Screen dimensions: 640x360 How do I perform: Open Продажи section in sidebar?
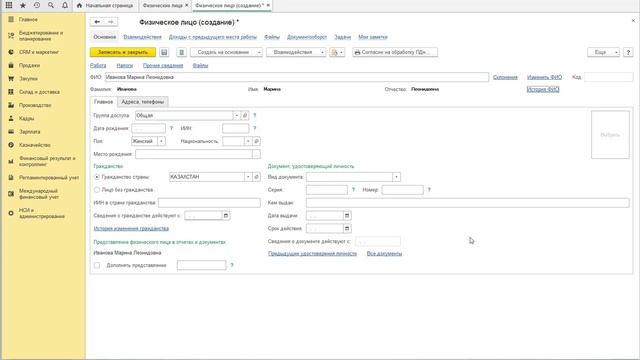point(29,65)
